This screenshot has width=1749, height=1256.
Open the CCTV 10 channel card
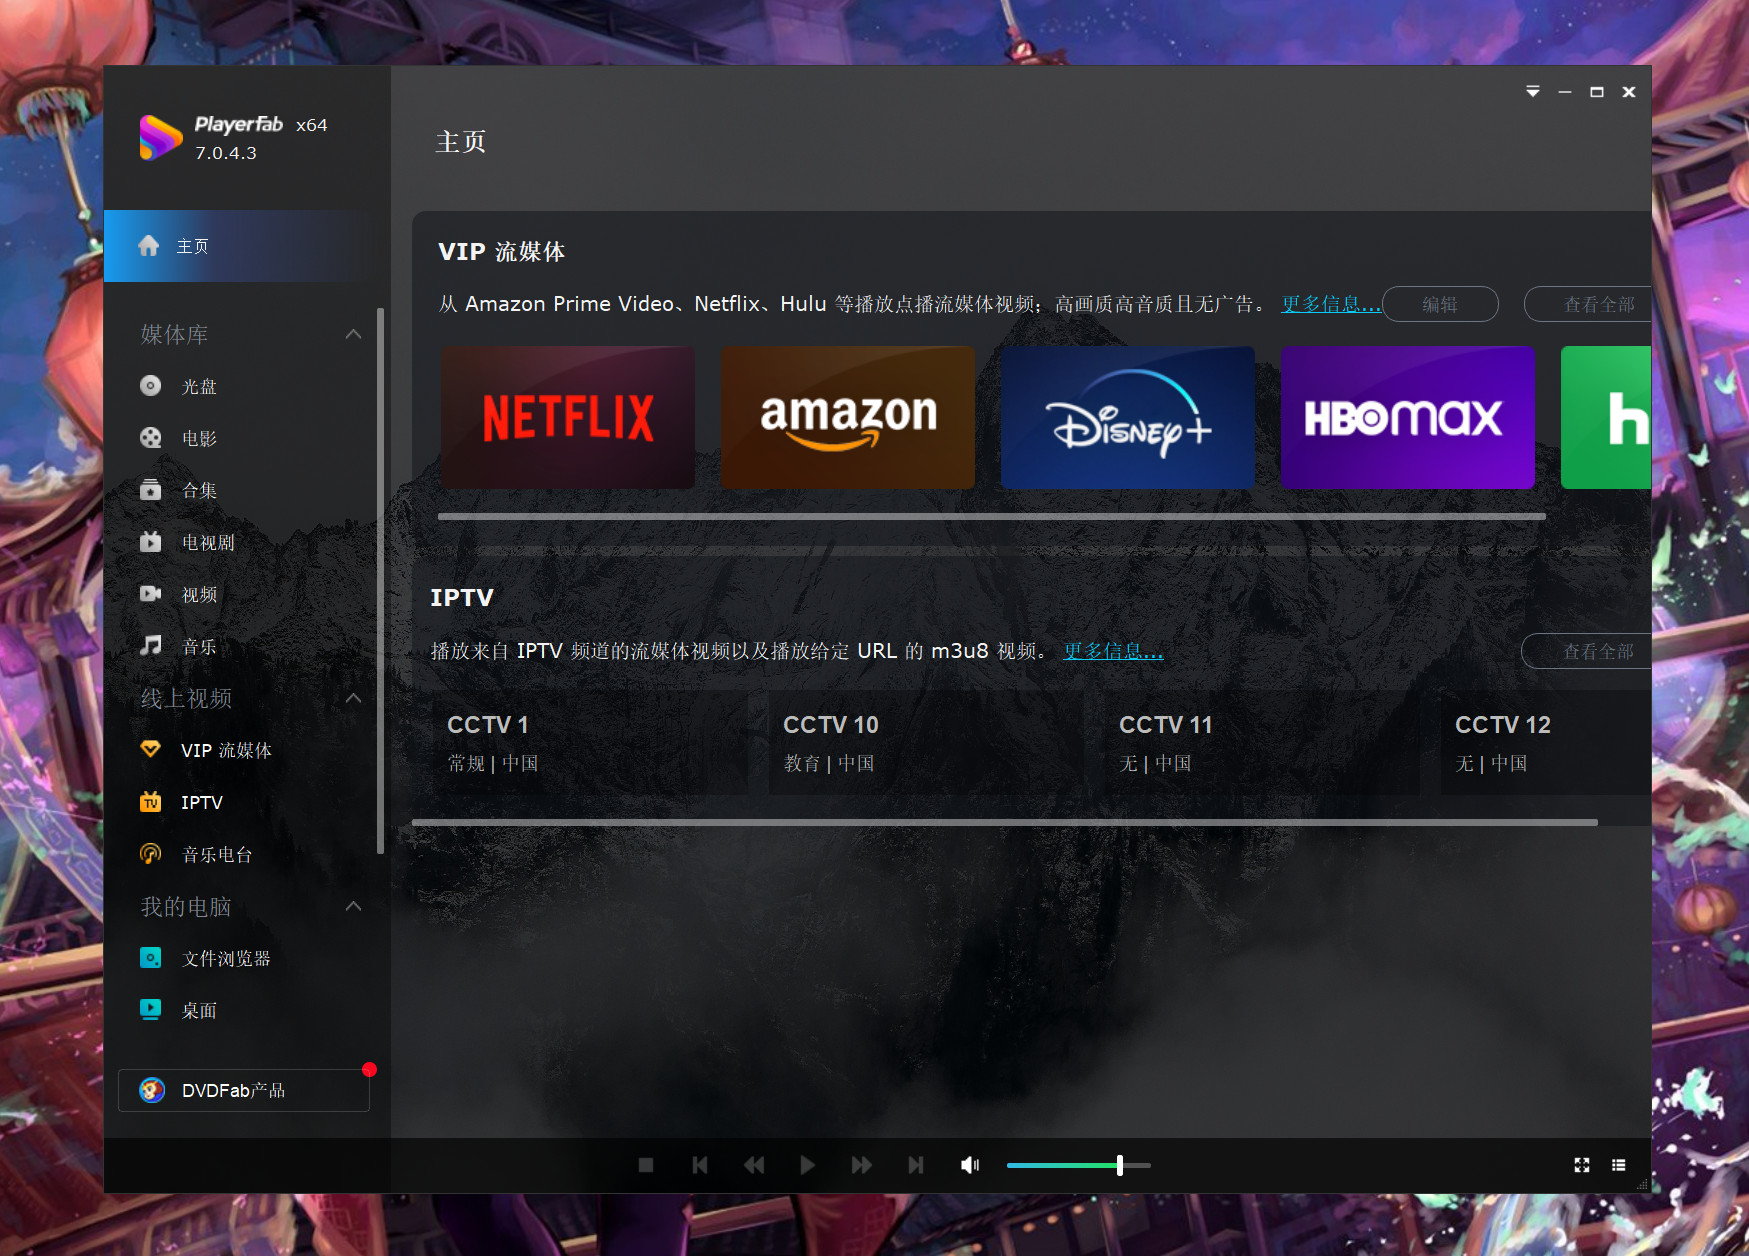point(926,742)
